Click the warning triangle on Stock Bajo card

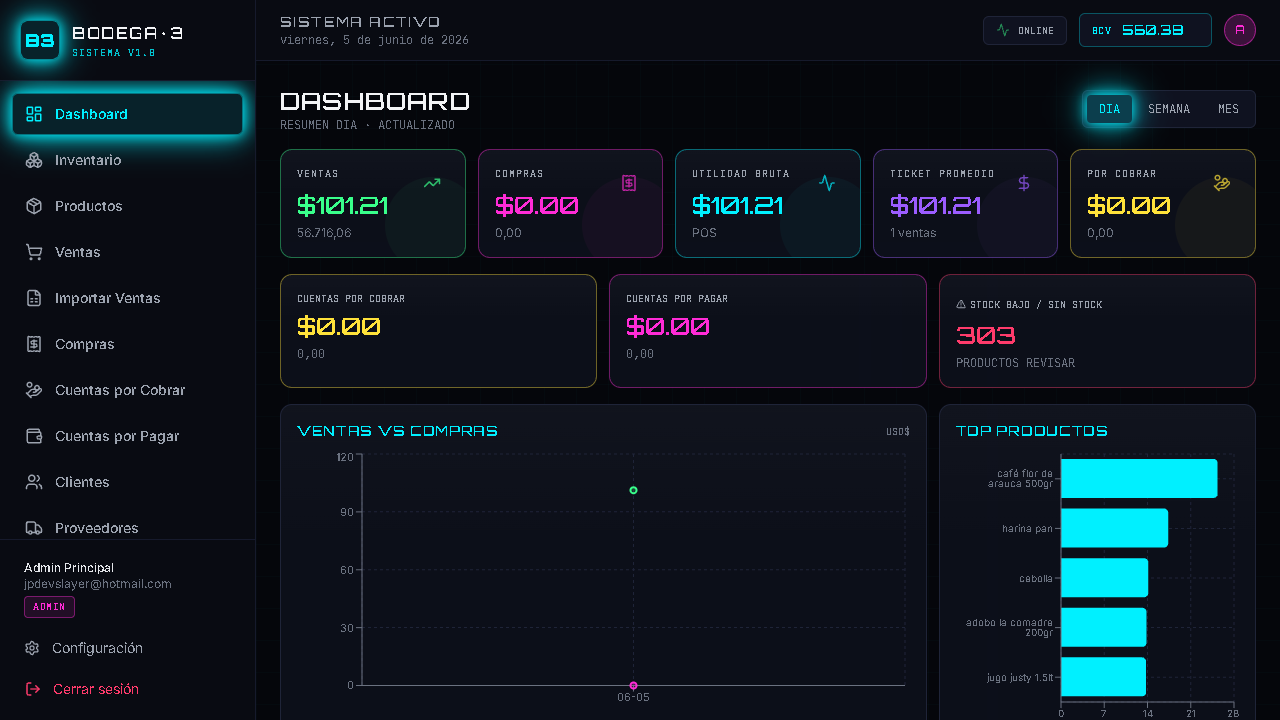961,304
